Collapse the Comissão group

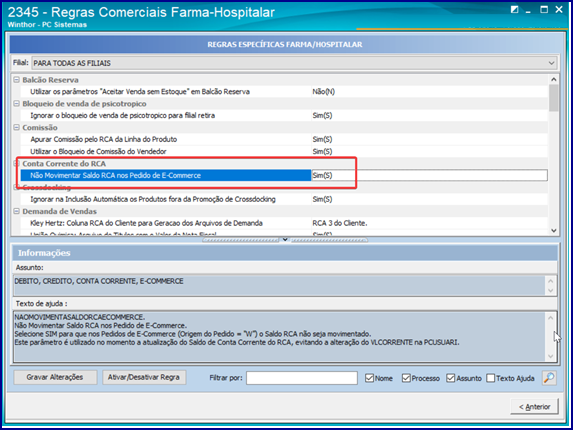(x=16, y=128)
